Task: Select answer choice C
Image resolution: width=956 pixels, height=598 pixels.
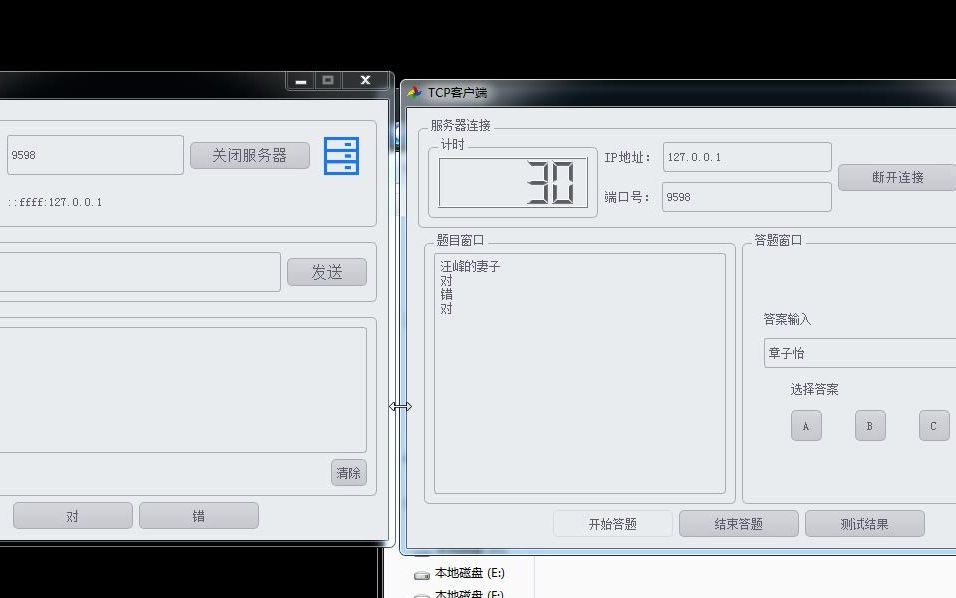Action: pos(932,425)
